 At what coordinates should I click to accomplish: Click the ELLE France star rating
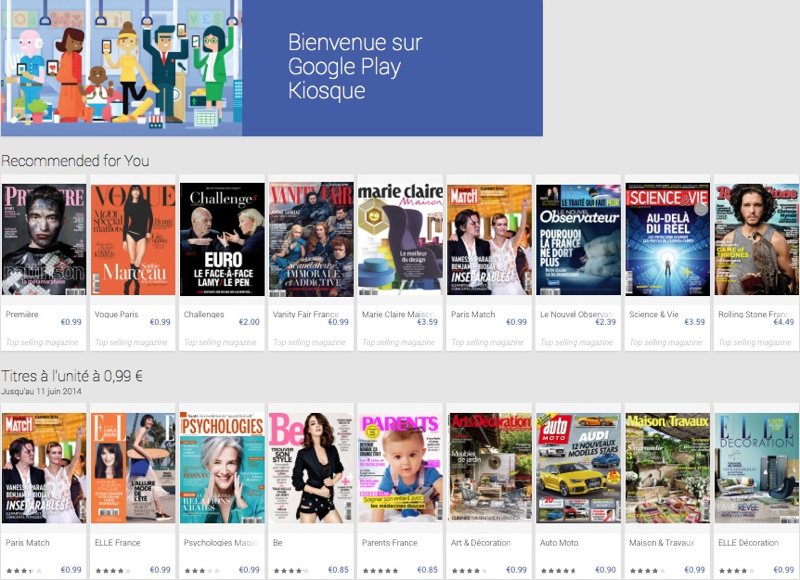click(112, 570)
